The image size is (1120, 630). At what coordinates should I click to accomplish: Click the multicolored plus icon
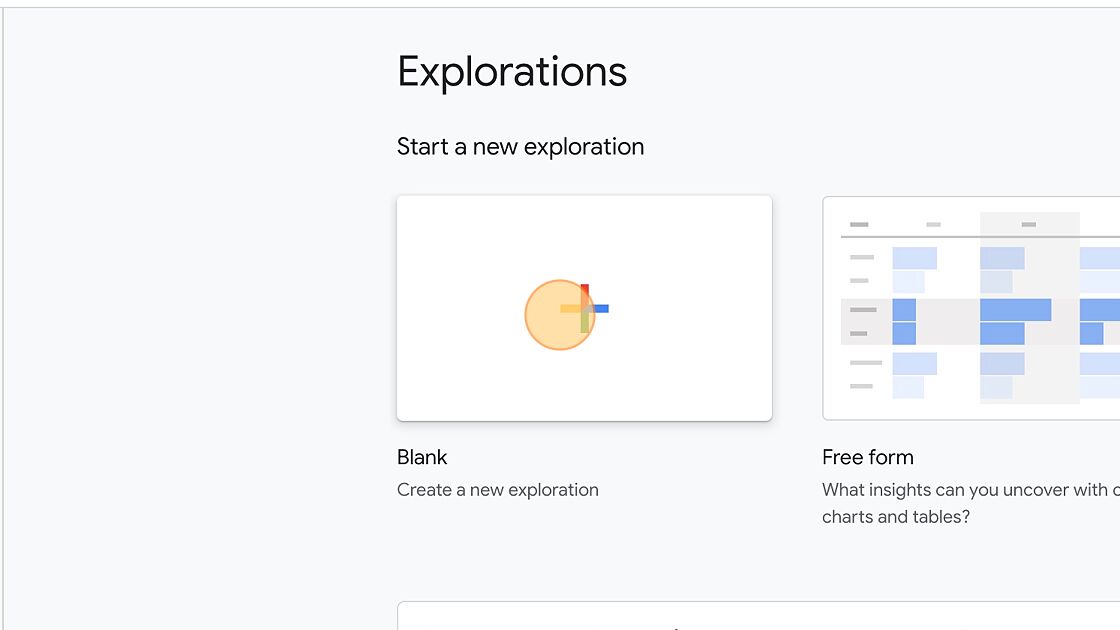585,308
